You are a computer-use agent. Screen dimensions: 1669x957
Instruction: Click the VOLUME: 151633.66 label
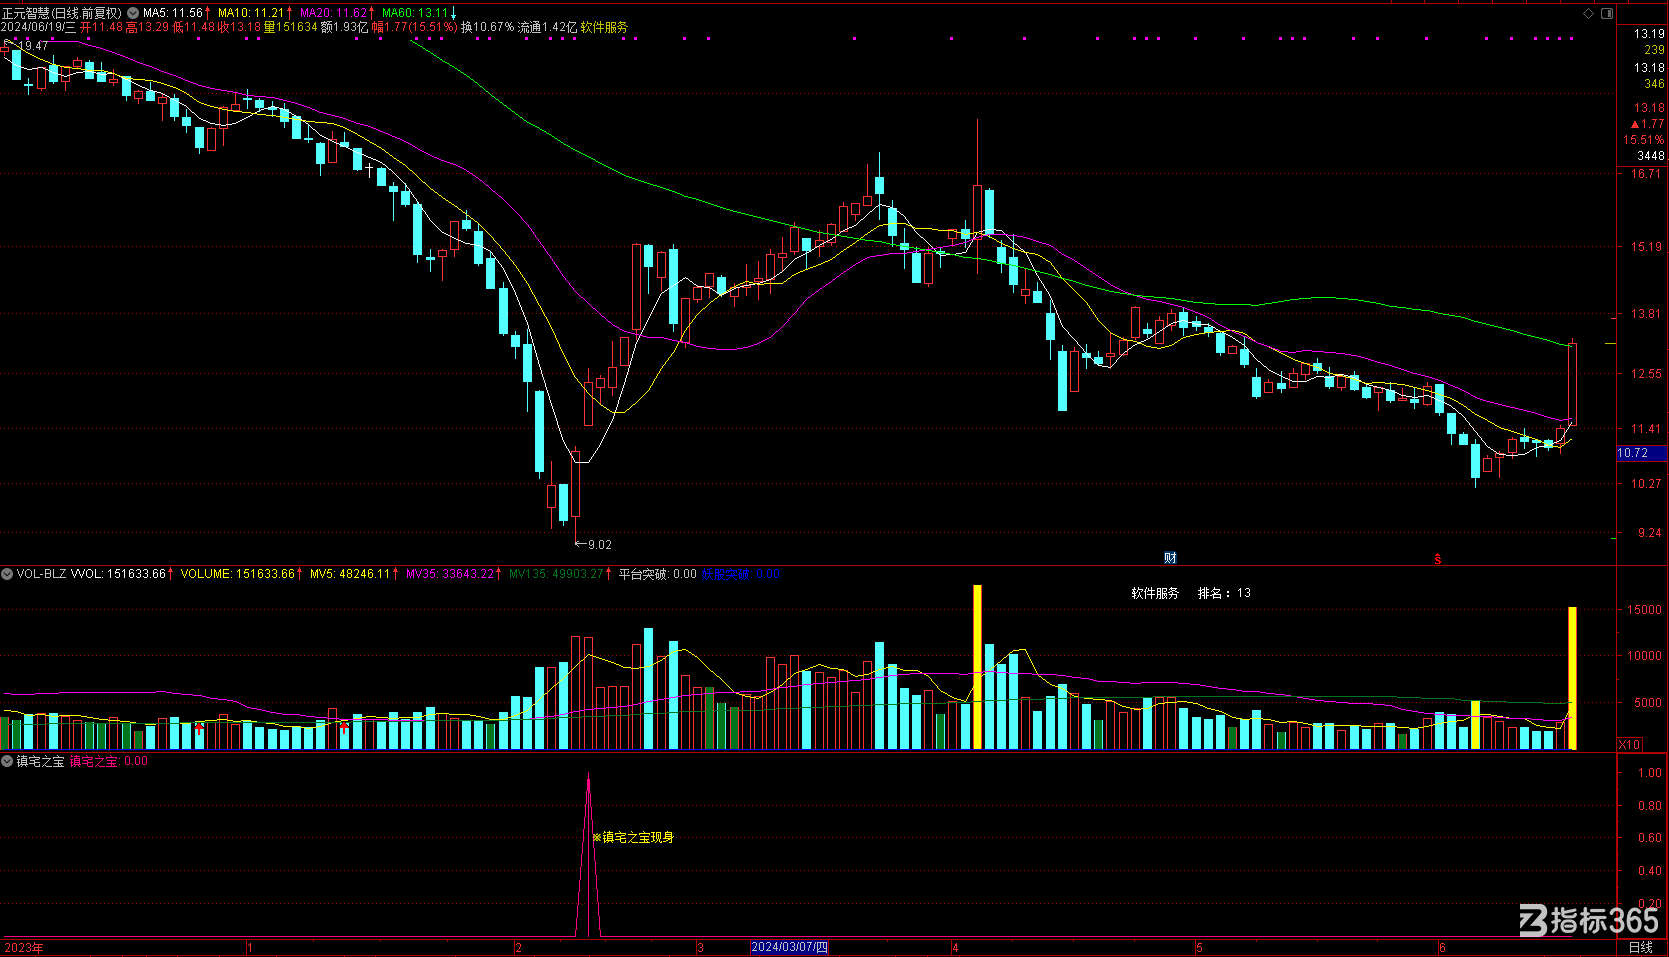point(238,574)
